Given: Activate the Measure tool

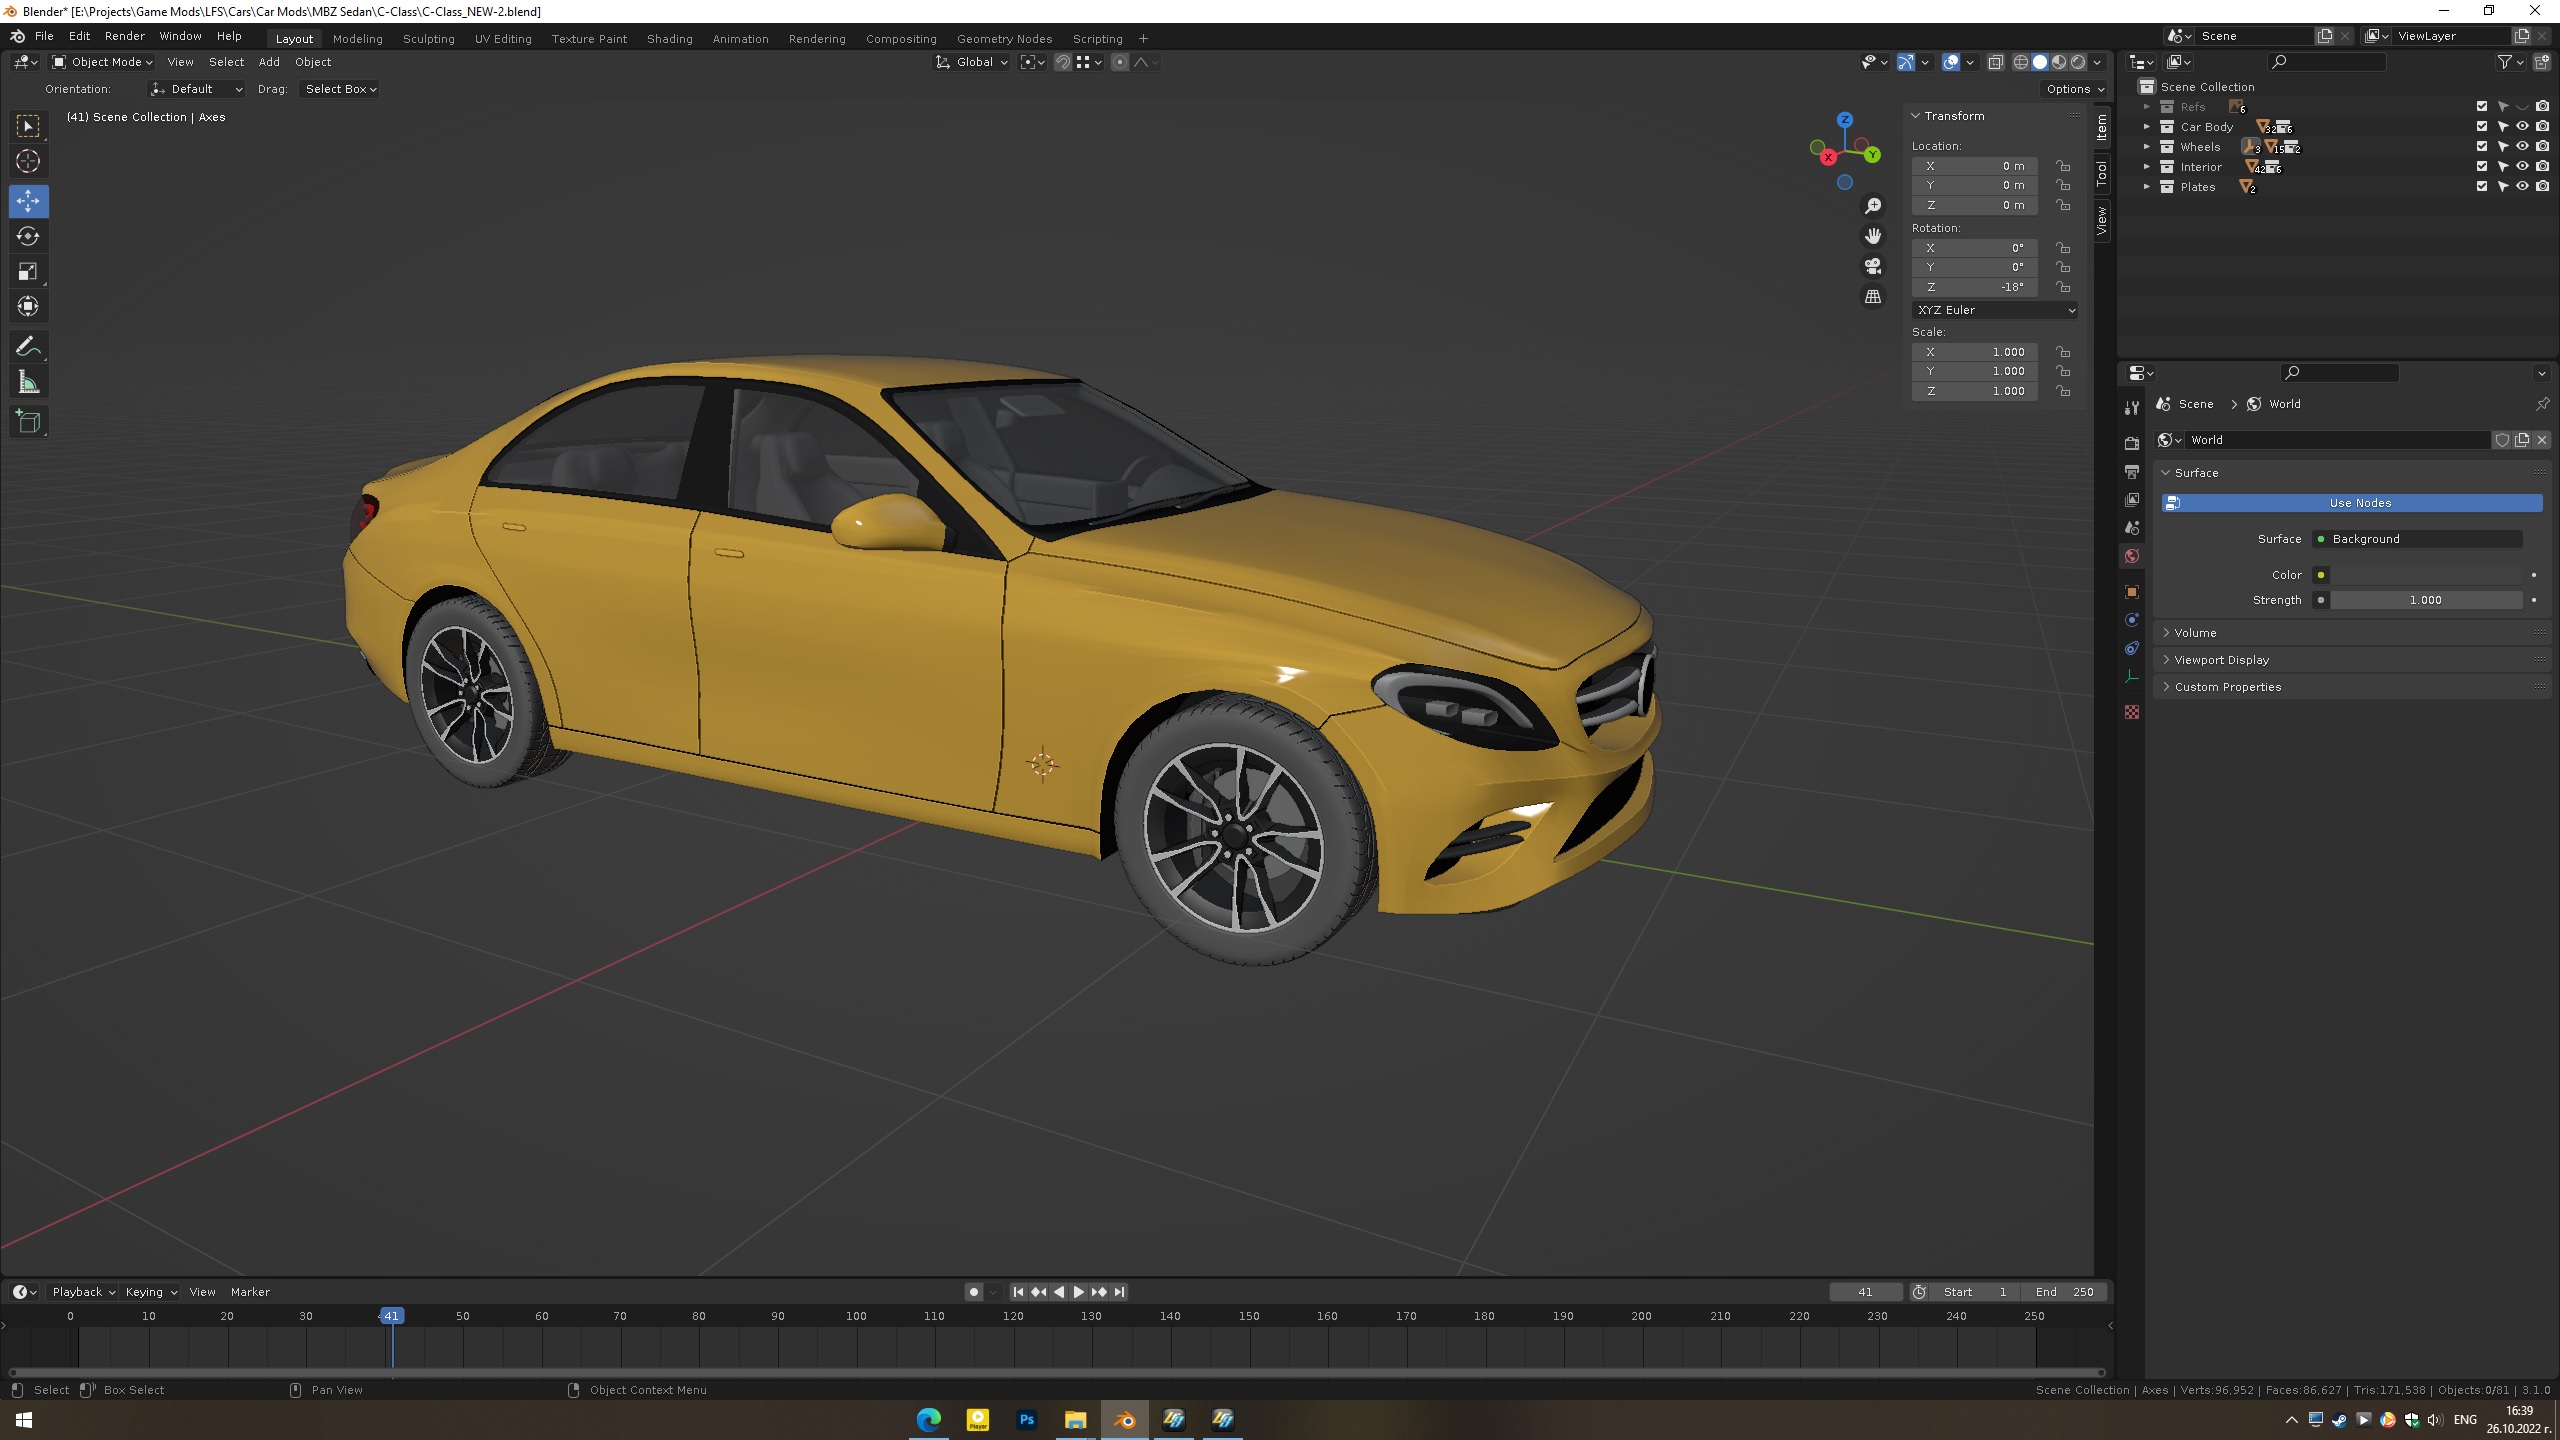Looking at the screenshot, I should (x=28, y=383).
